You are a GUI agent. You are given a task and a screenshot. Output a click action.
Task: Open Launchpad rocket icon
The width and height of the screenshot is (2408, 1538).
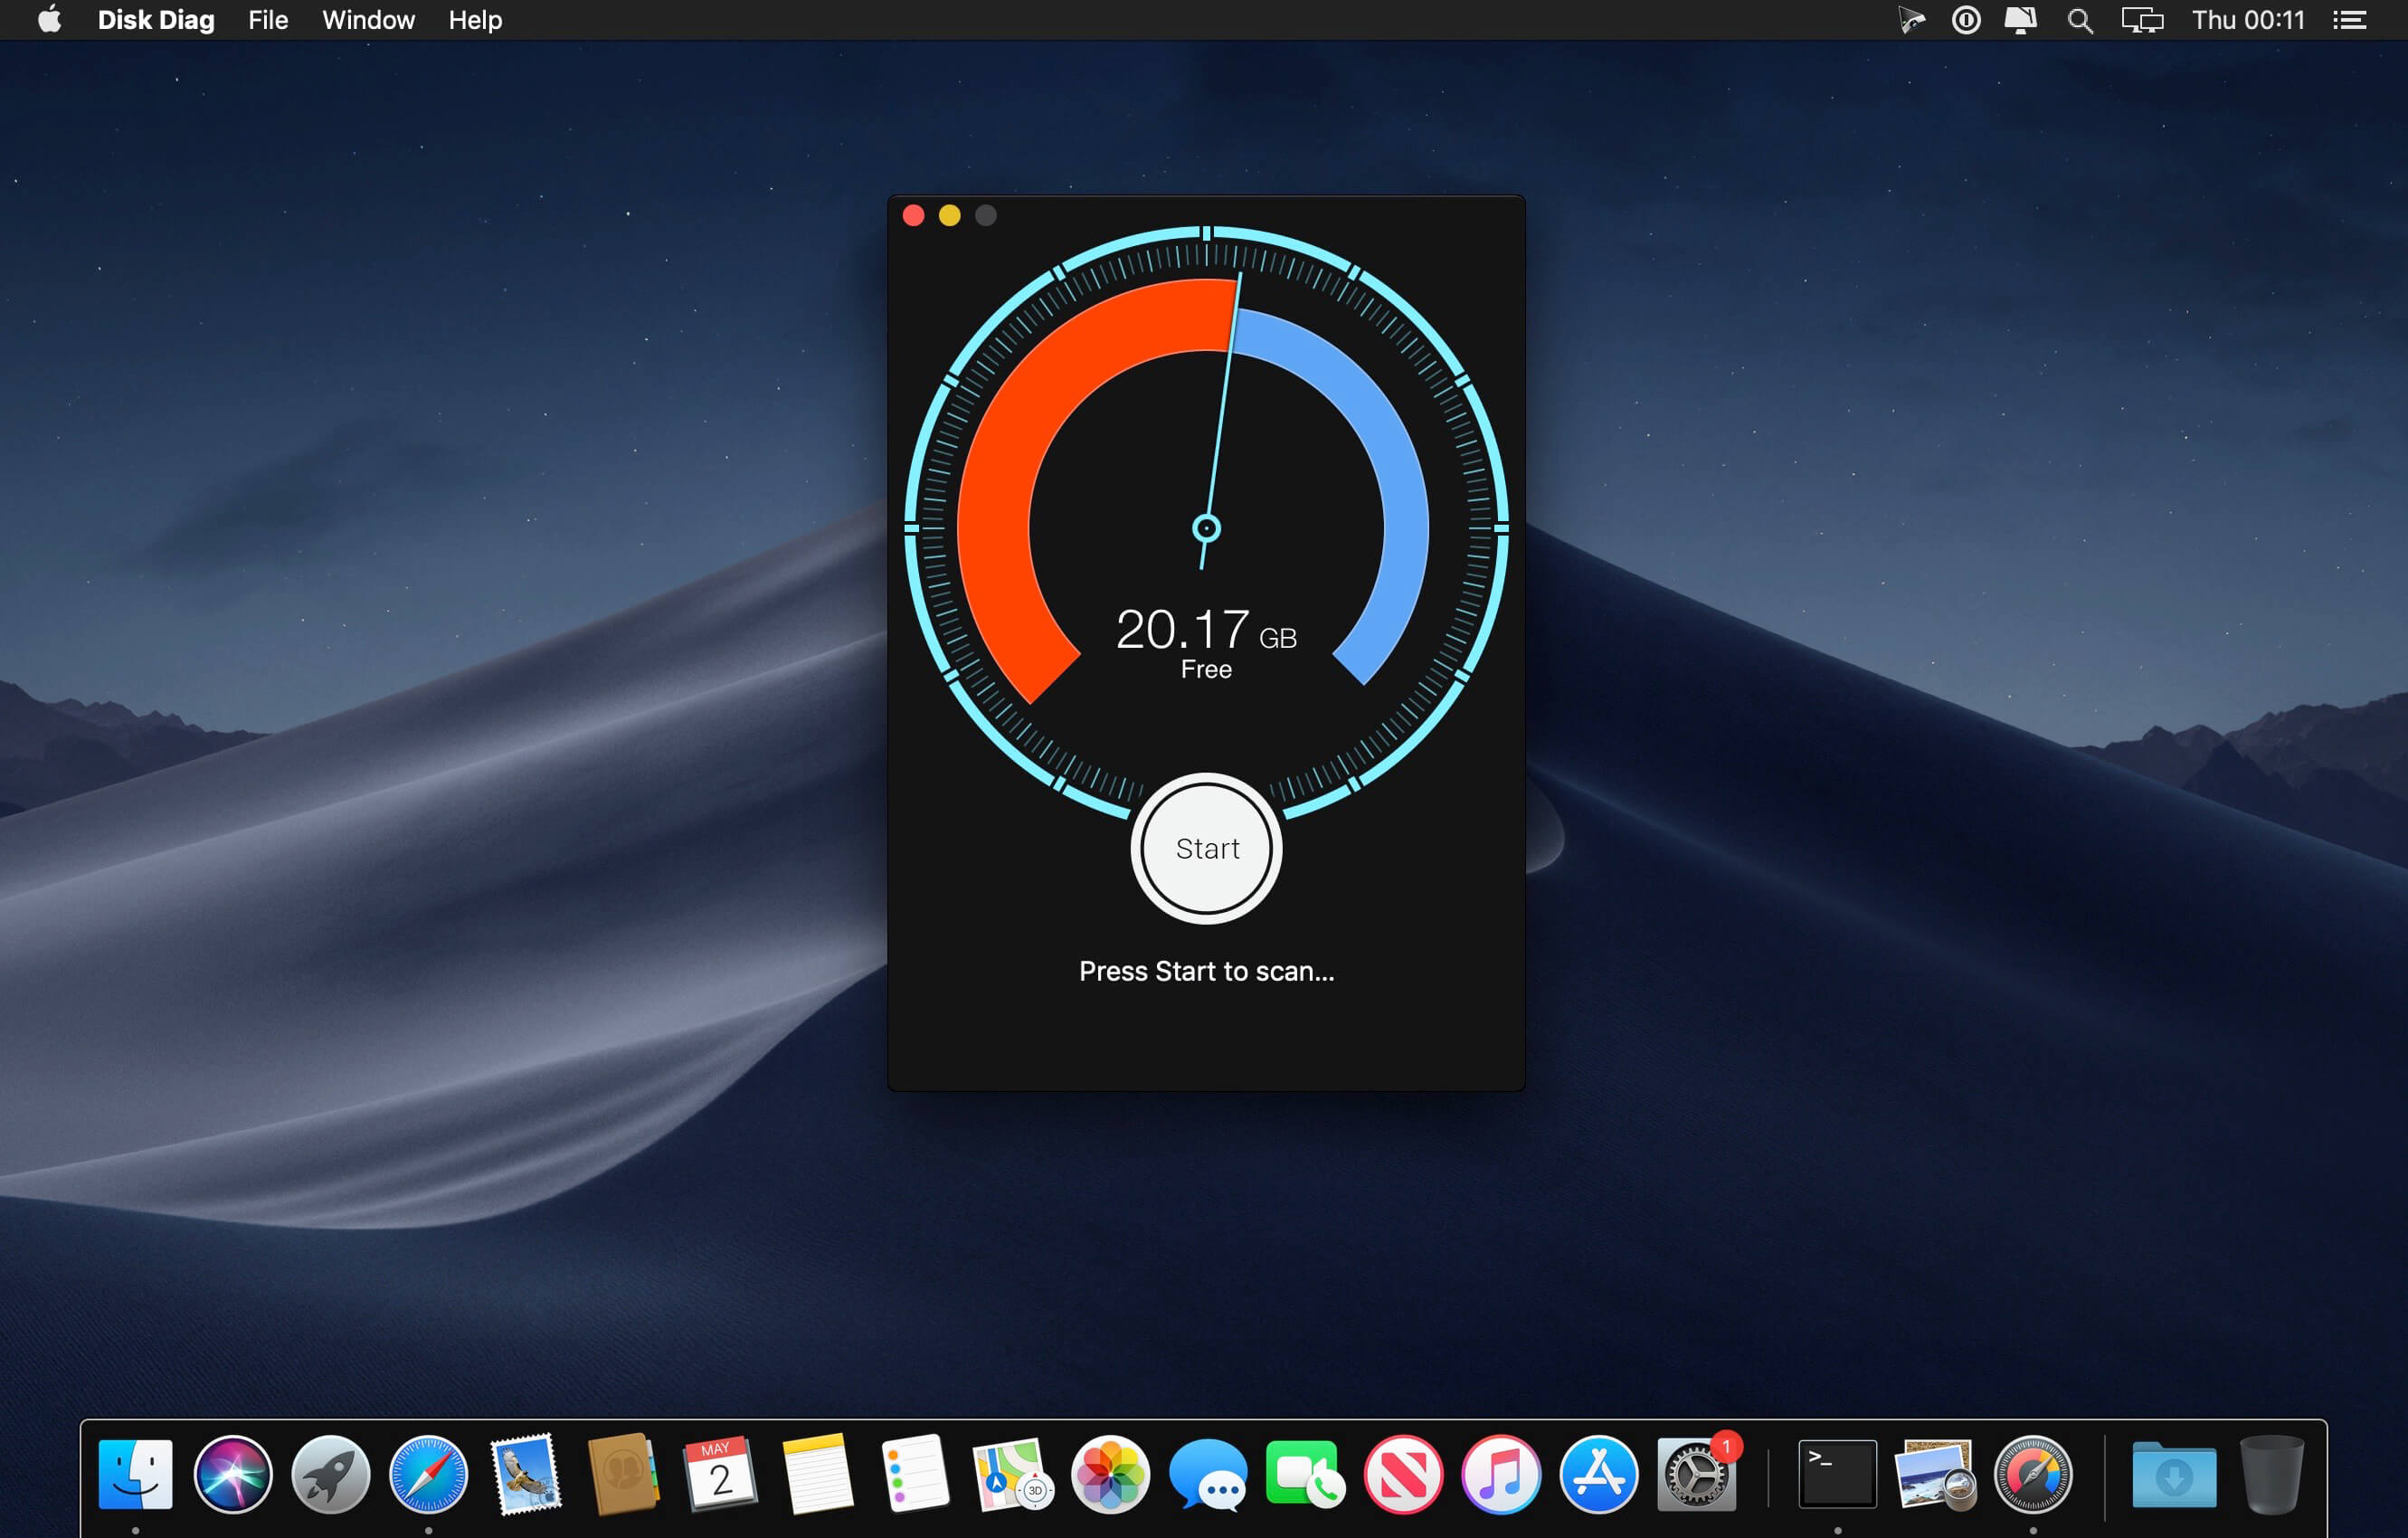point(331,1474)
